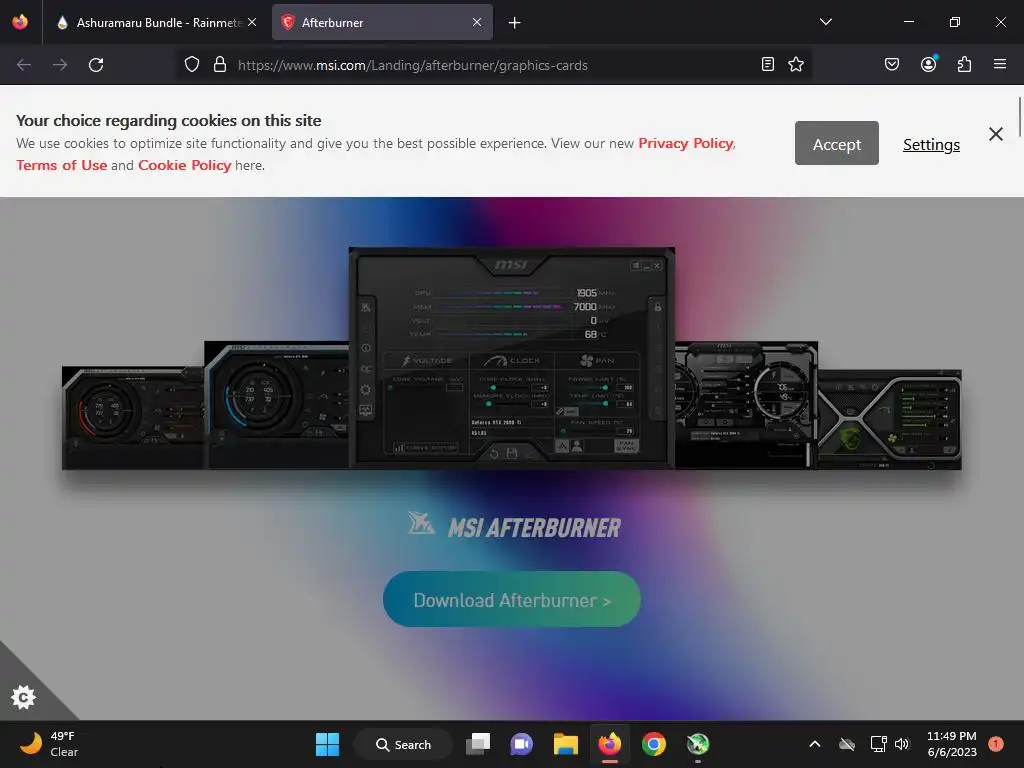Image resolution: width=1024 pixels, height=768 pixels.
Task: Click the MSI Afterburner logo
Action: [514, 526]
